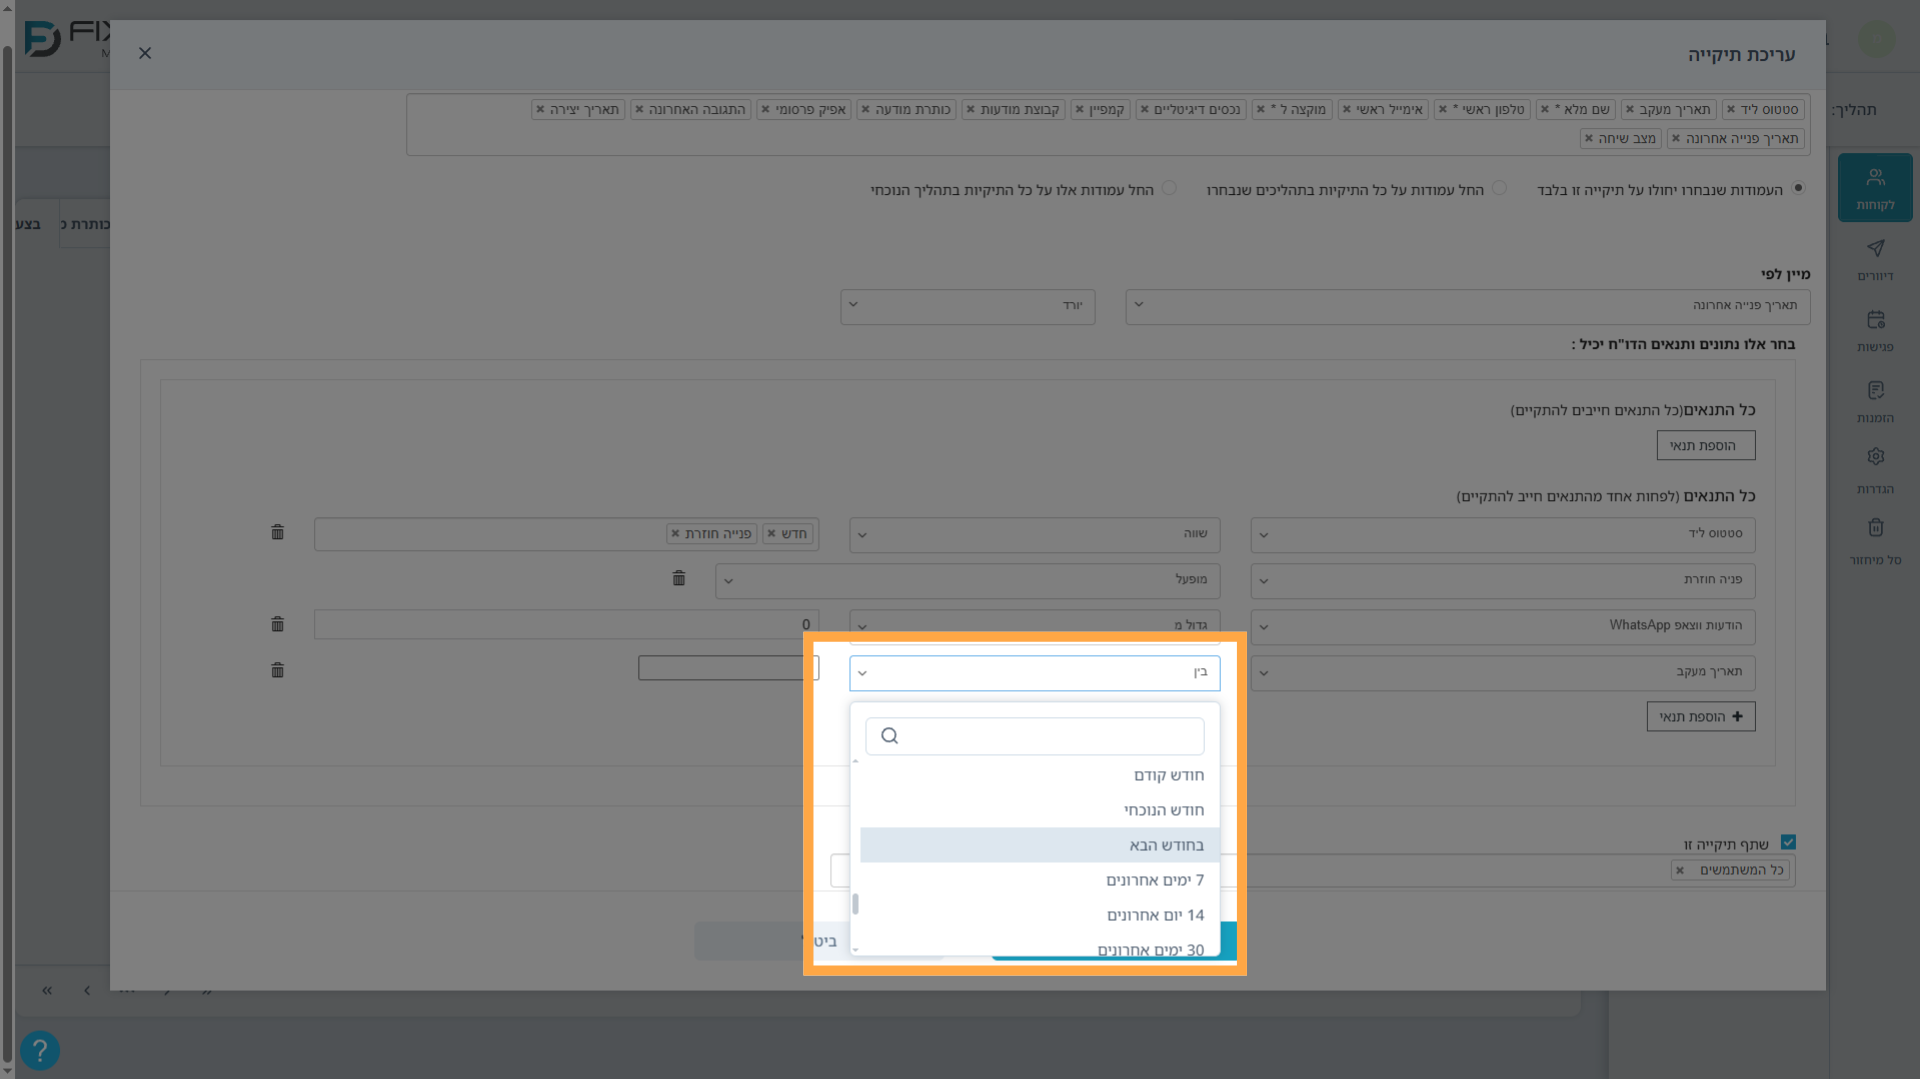Open the פגישות calendar sidebar icon
This screenshot has width=1920, height=1079.
[1875, 330]
